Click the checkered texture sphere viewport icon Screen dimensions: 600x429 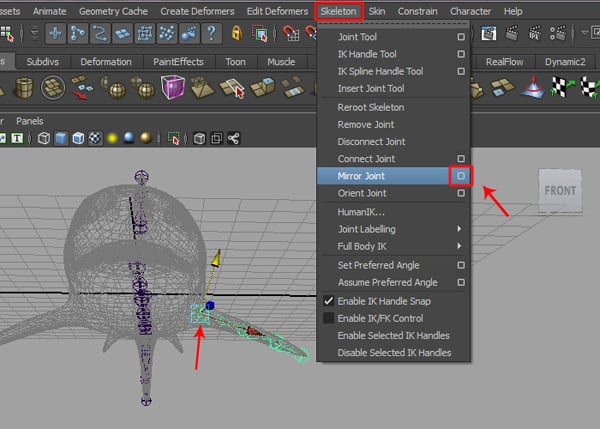coord(95,139)
